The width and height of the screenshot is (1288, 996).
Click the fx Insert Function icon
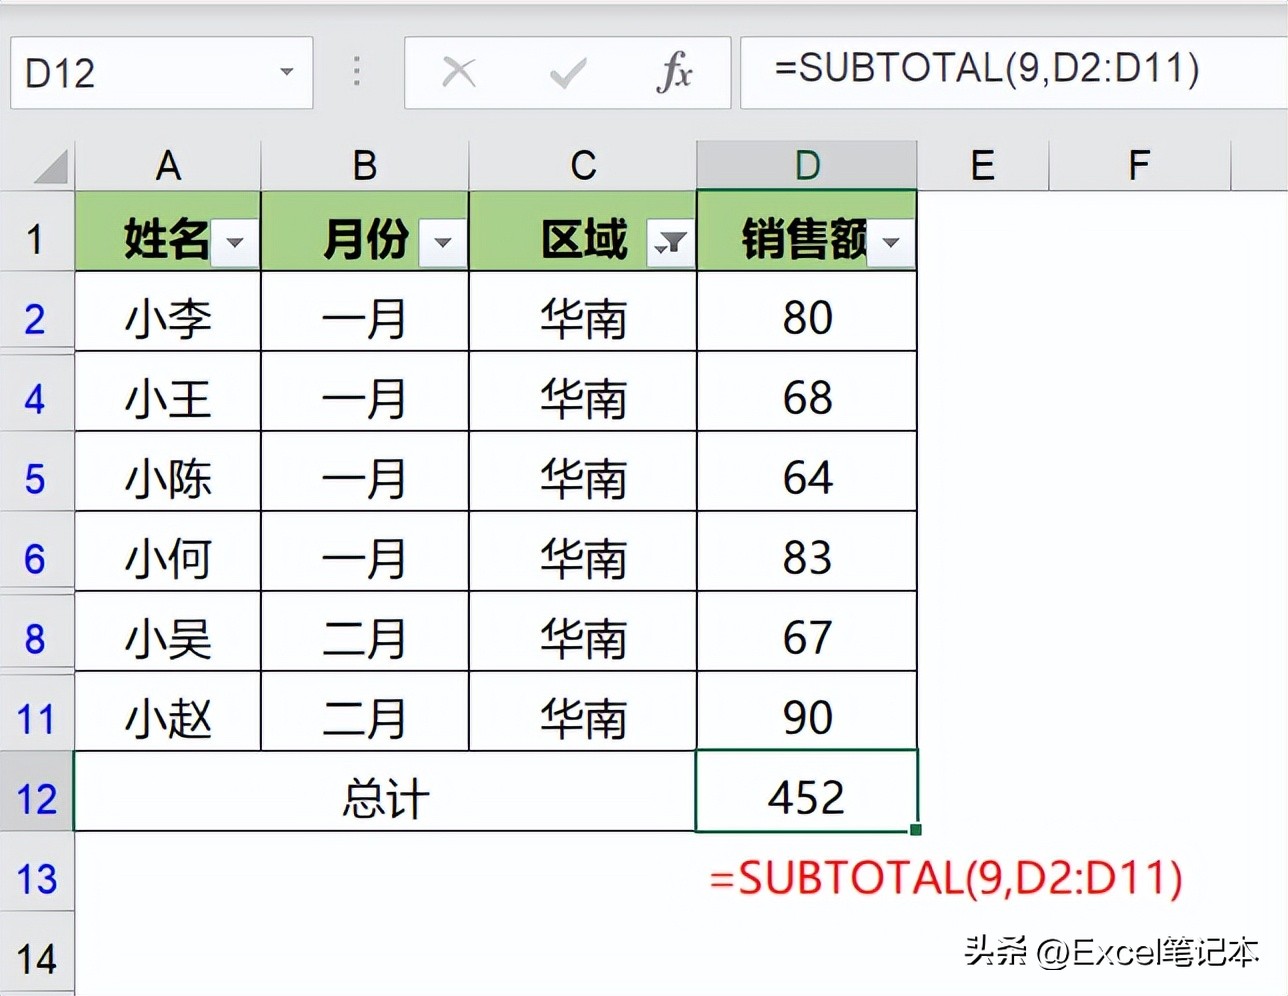[676, 72]
